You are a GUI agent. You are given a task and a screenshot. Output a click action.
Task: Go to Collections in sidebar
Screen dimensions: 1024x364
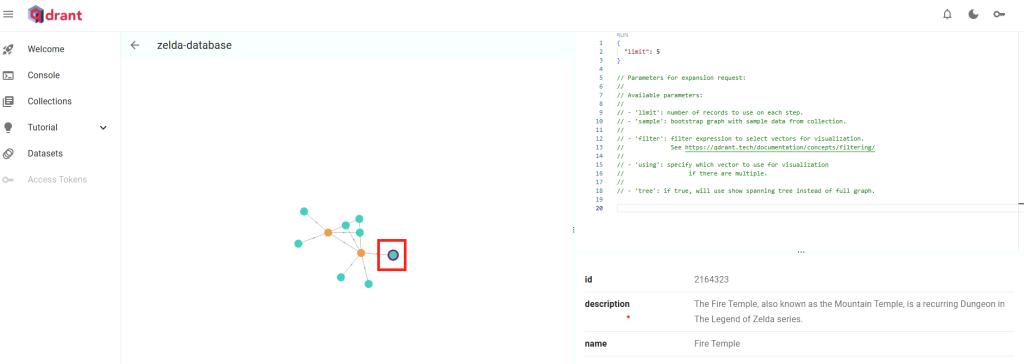[50, 101]
